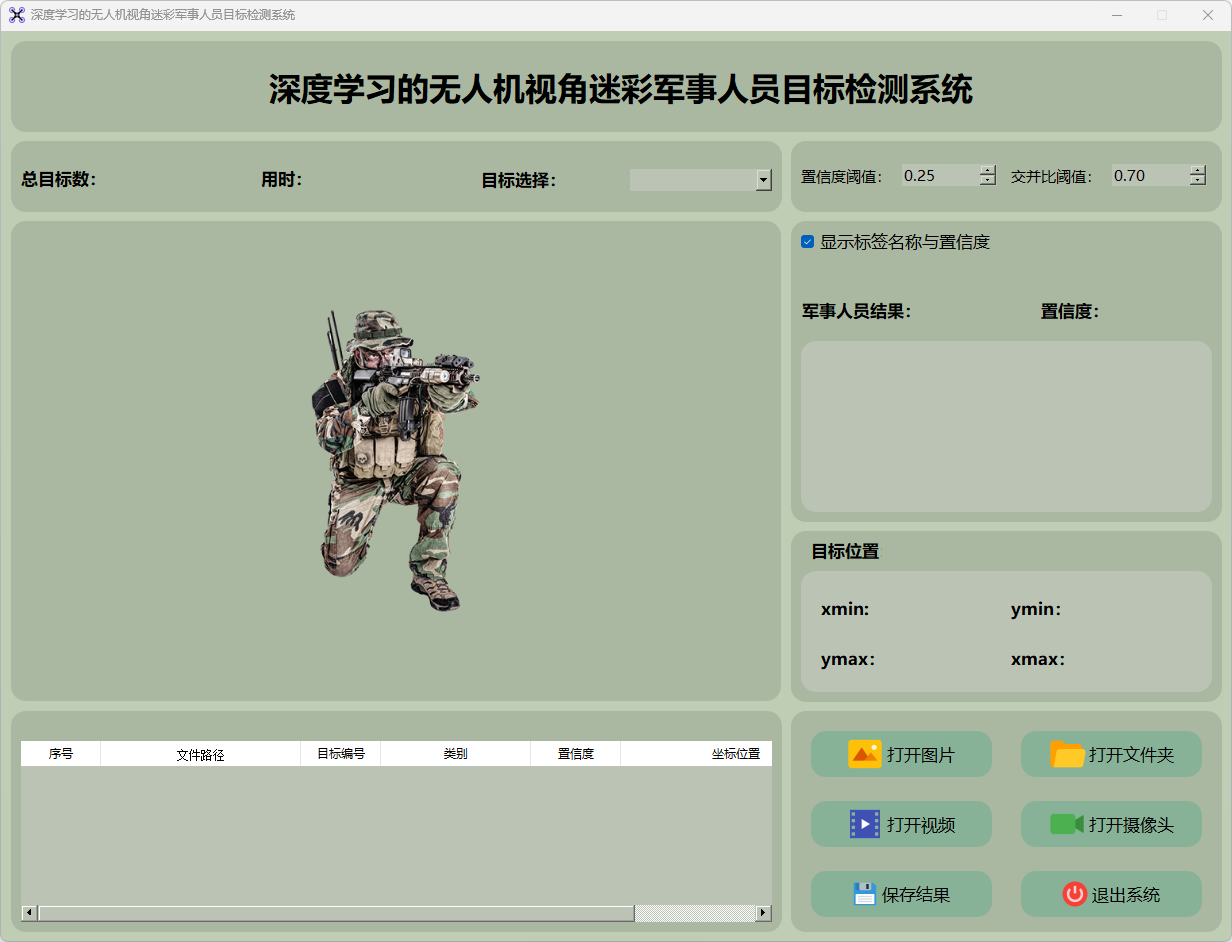Toggle the 显示标签名称与置信度 checkbox
Image resolution: width=1232 pixels, height=942 pixels.
pyautogui.click(x=808, y=242)
